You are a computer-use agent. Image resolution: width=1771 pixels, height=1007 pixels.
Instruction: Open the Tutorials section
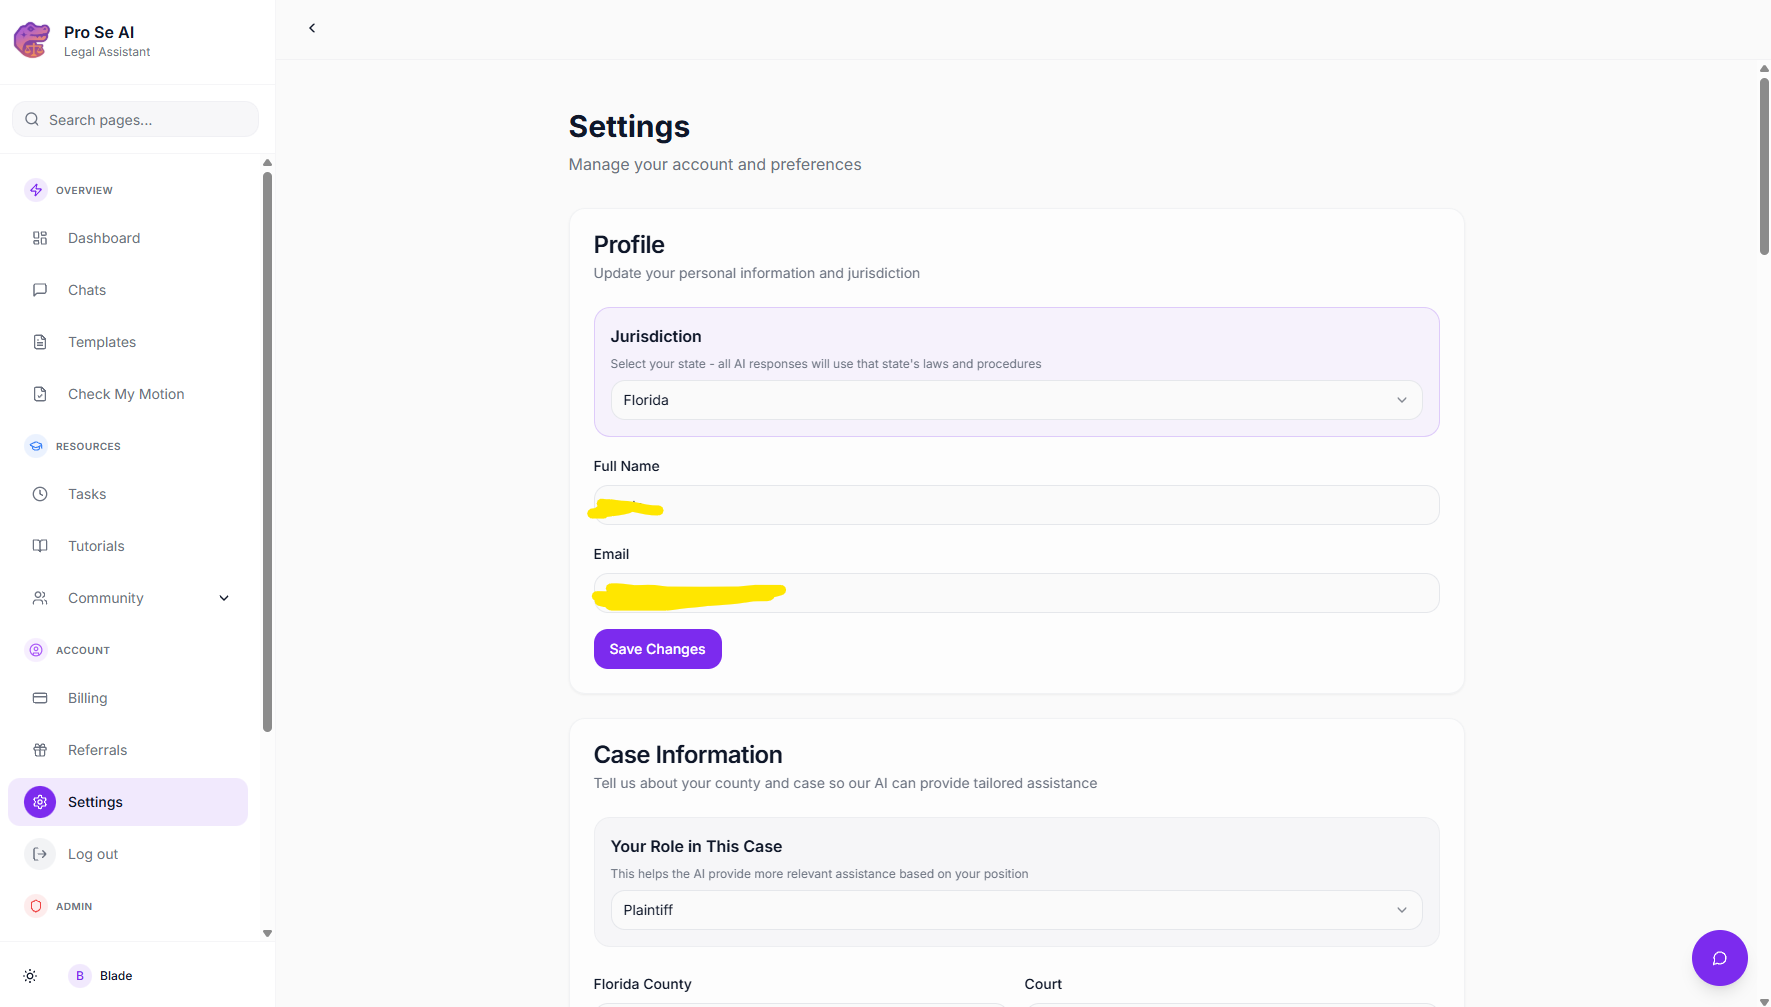tap(95, 546)
